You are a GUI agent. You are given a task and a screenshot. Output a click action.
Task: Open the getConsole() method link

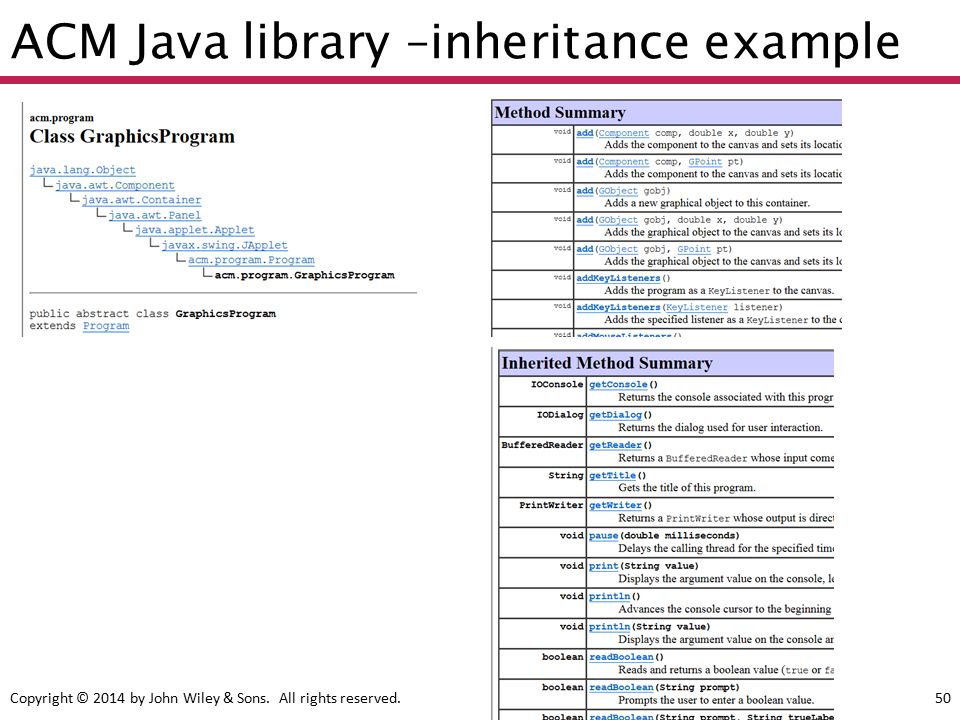(618, 384)
